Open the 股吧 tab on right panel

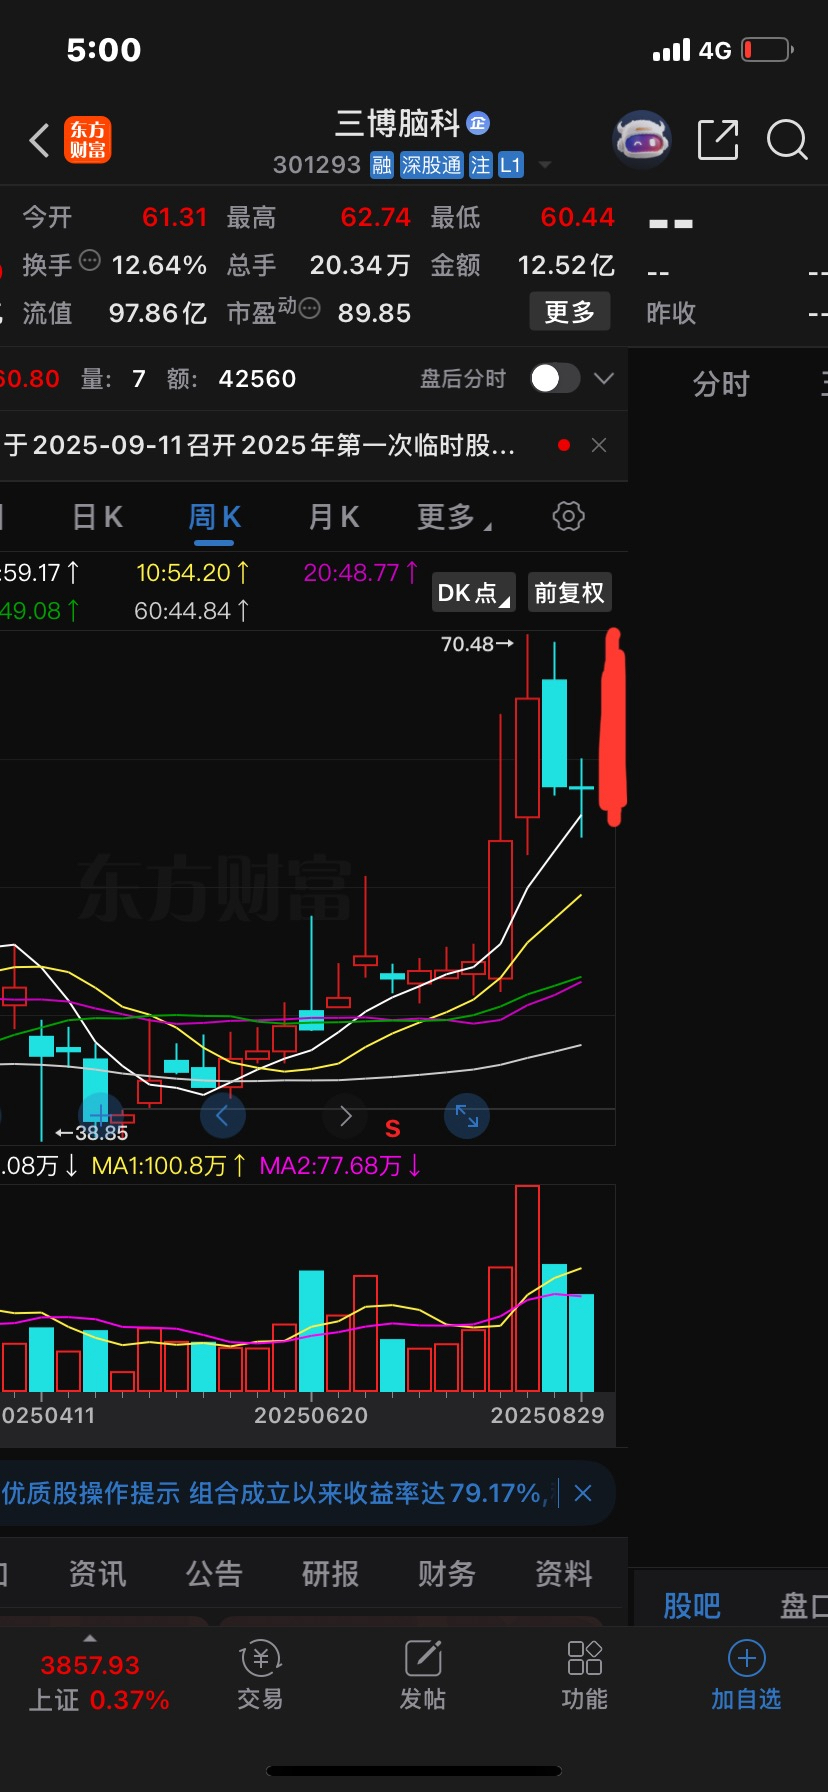[x=692, y=1606]
